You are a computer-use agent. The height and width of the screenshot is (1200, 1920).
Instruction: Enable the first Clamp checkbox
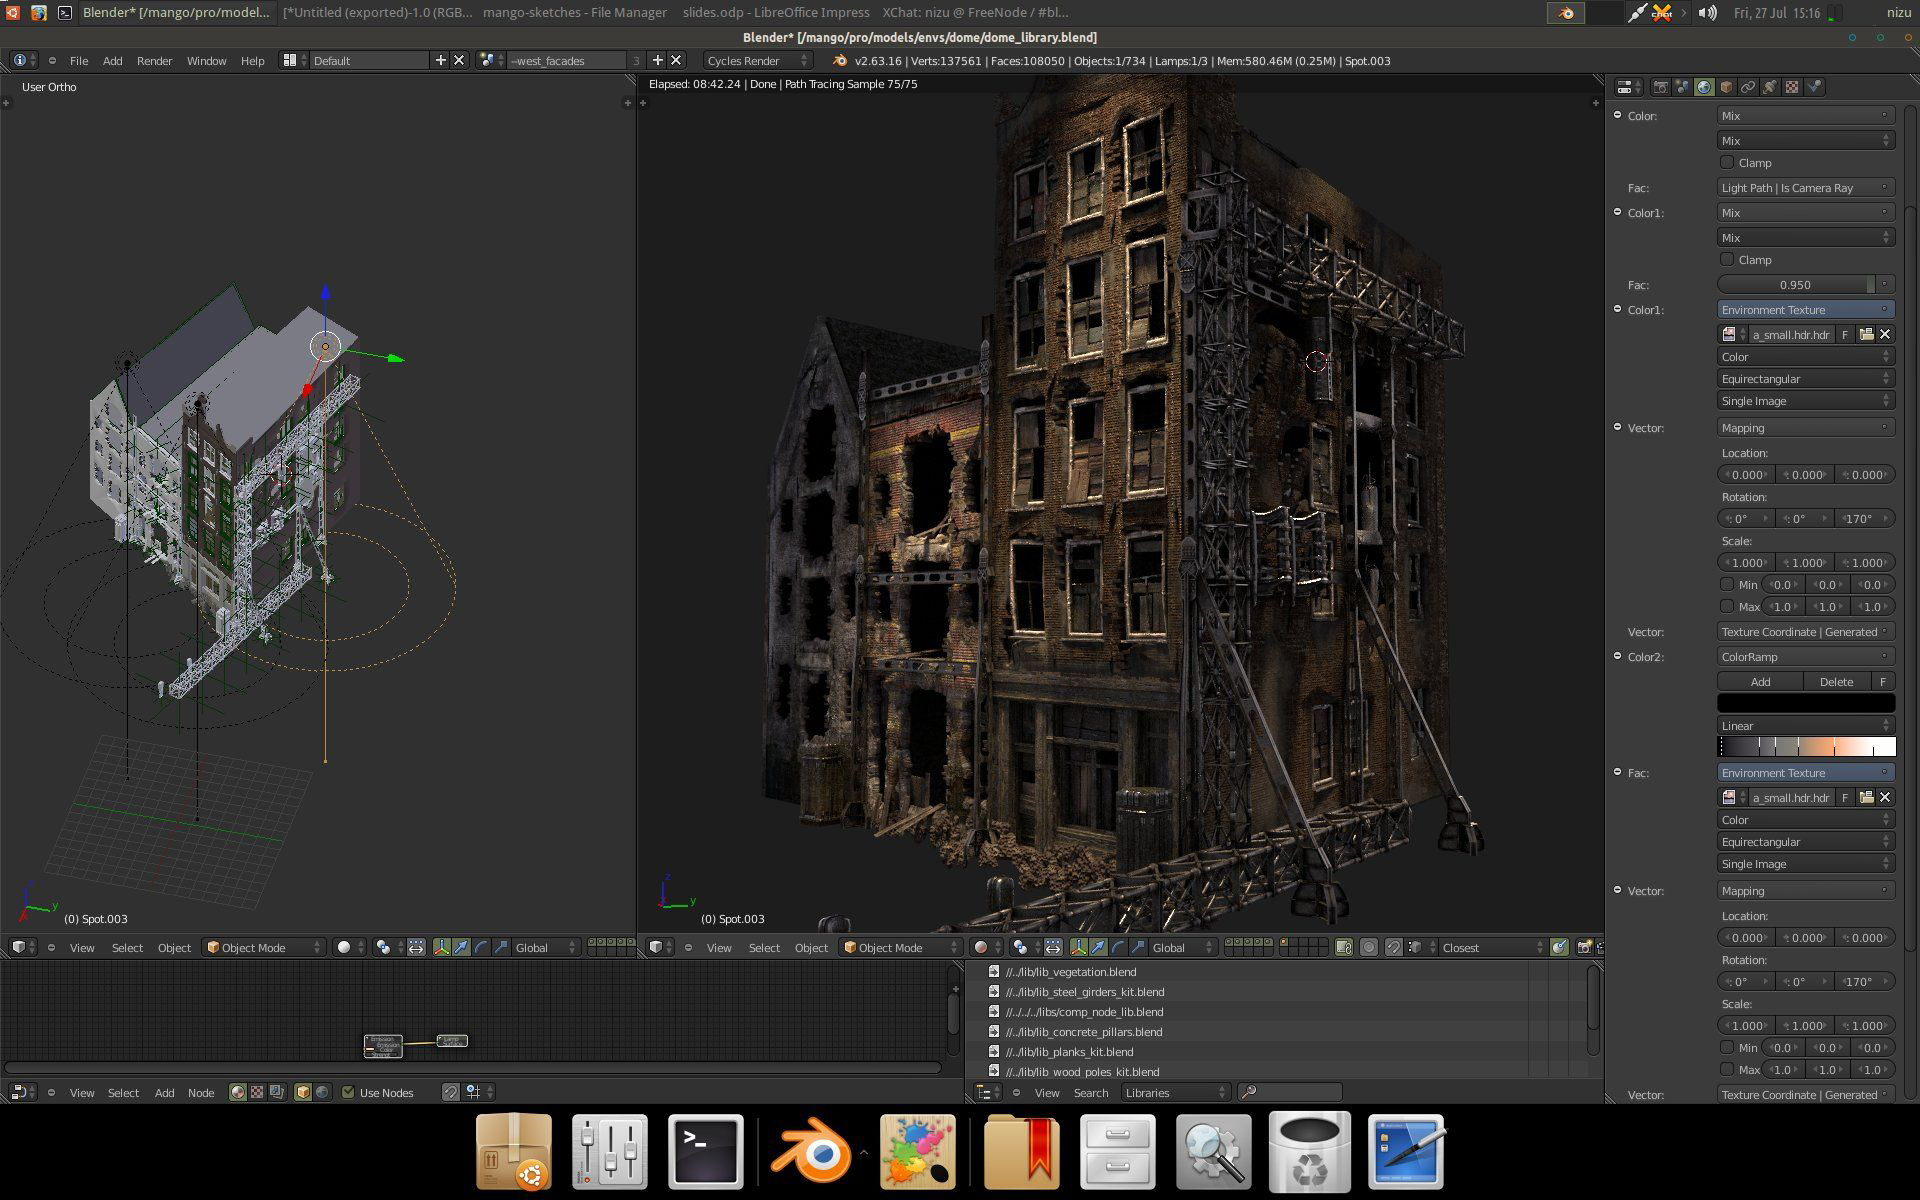click(1727, 162)
